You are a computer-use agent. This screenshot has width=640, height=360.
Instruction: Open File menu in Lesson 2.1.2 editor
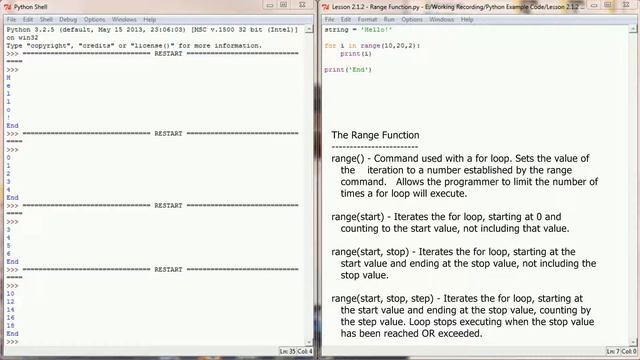tap(329, 20)
